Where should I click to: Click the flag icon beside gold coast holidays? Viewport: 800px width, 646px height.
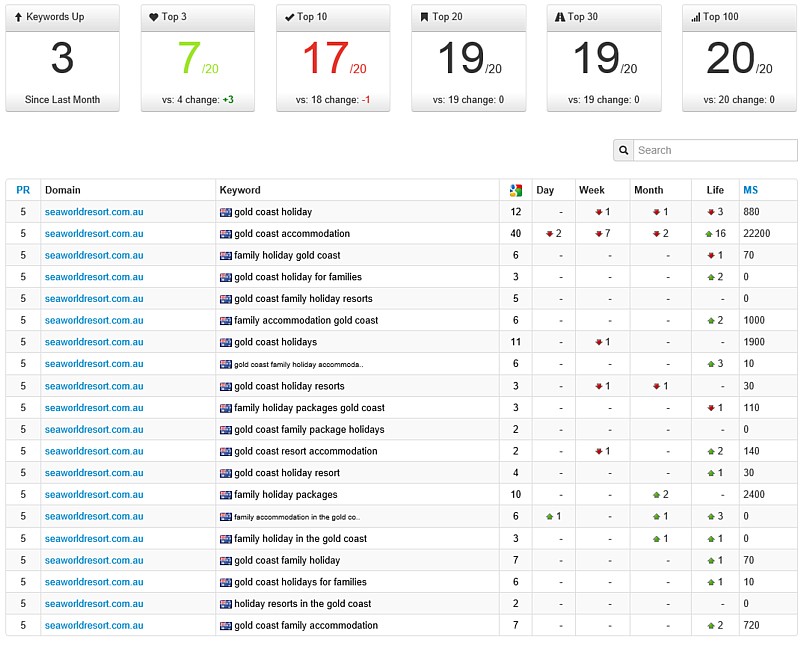[226, 342]
